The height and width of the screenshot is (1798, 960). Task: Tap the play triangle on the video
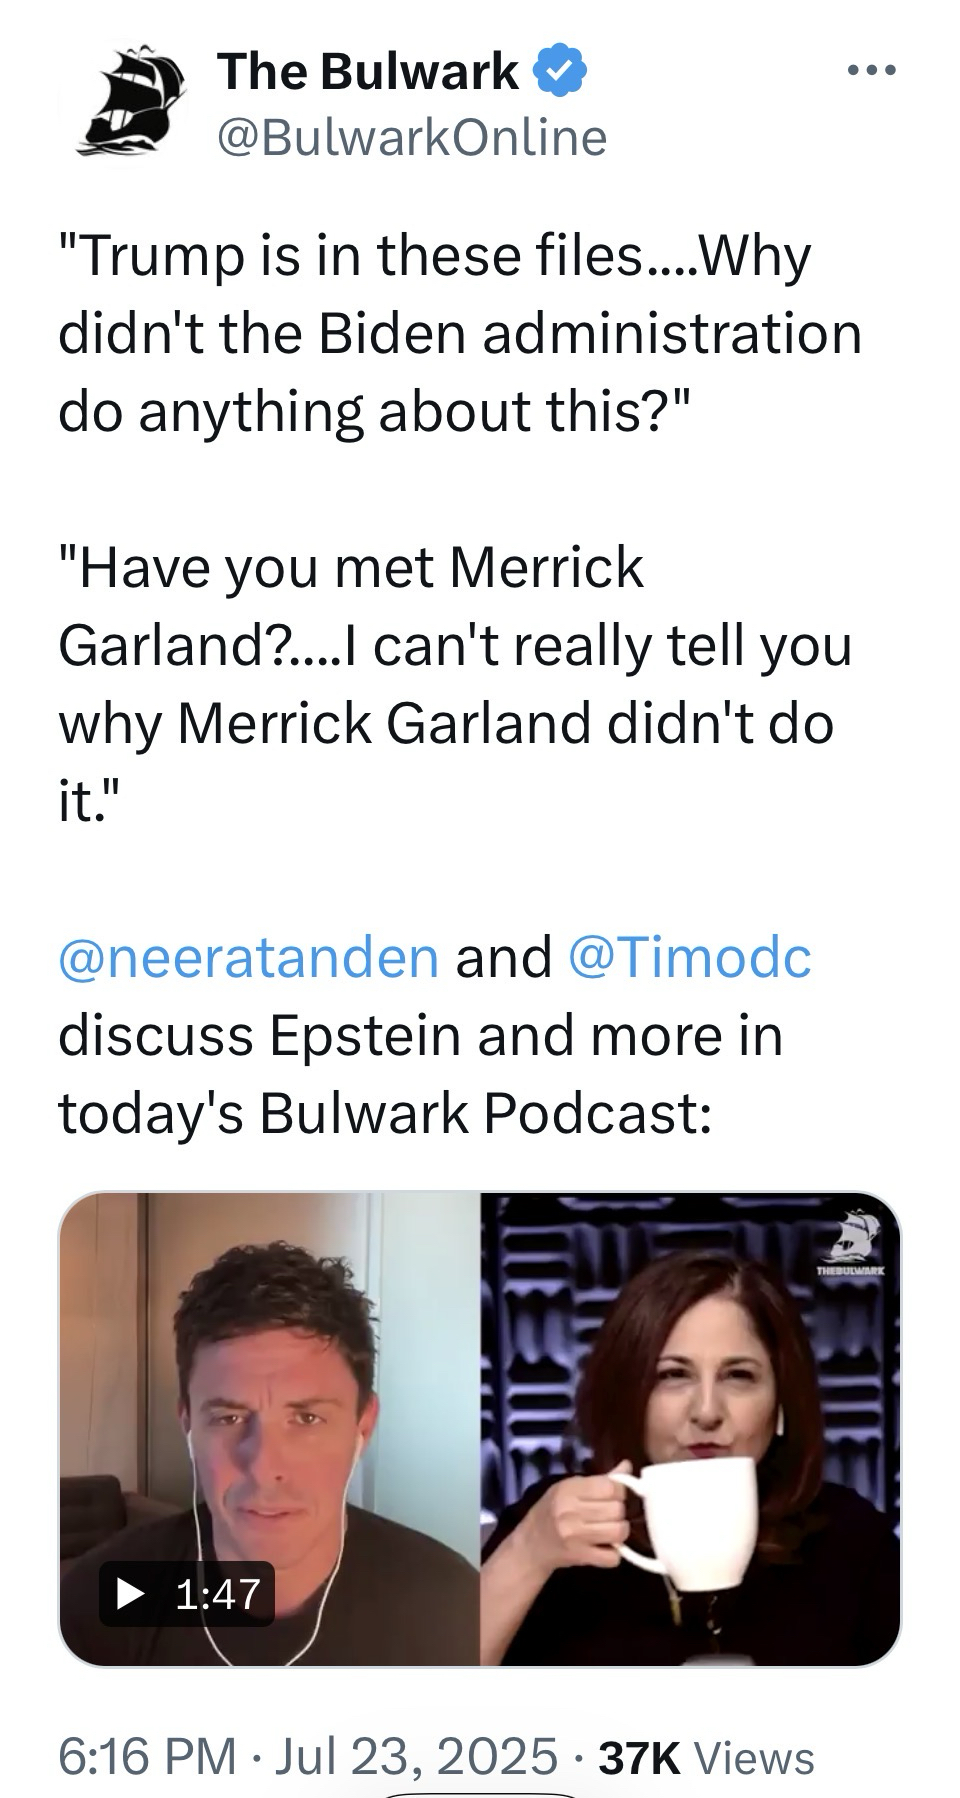130,1594
